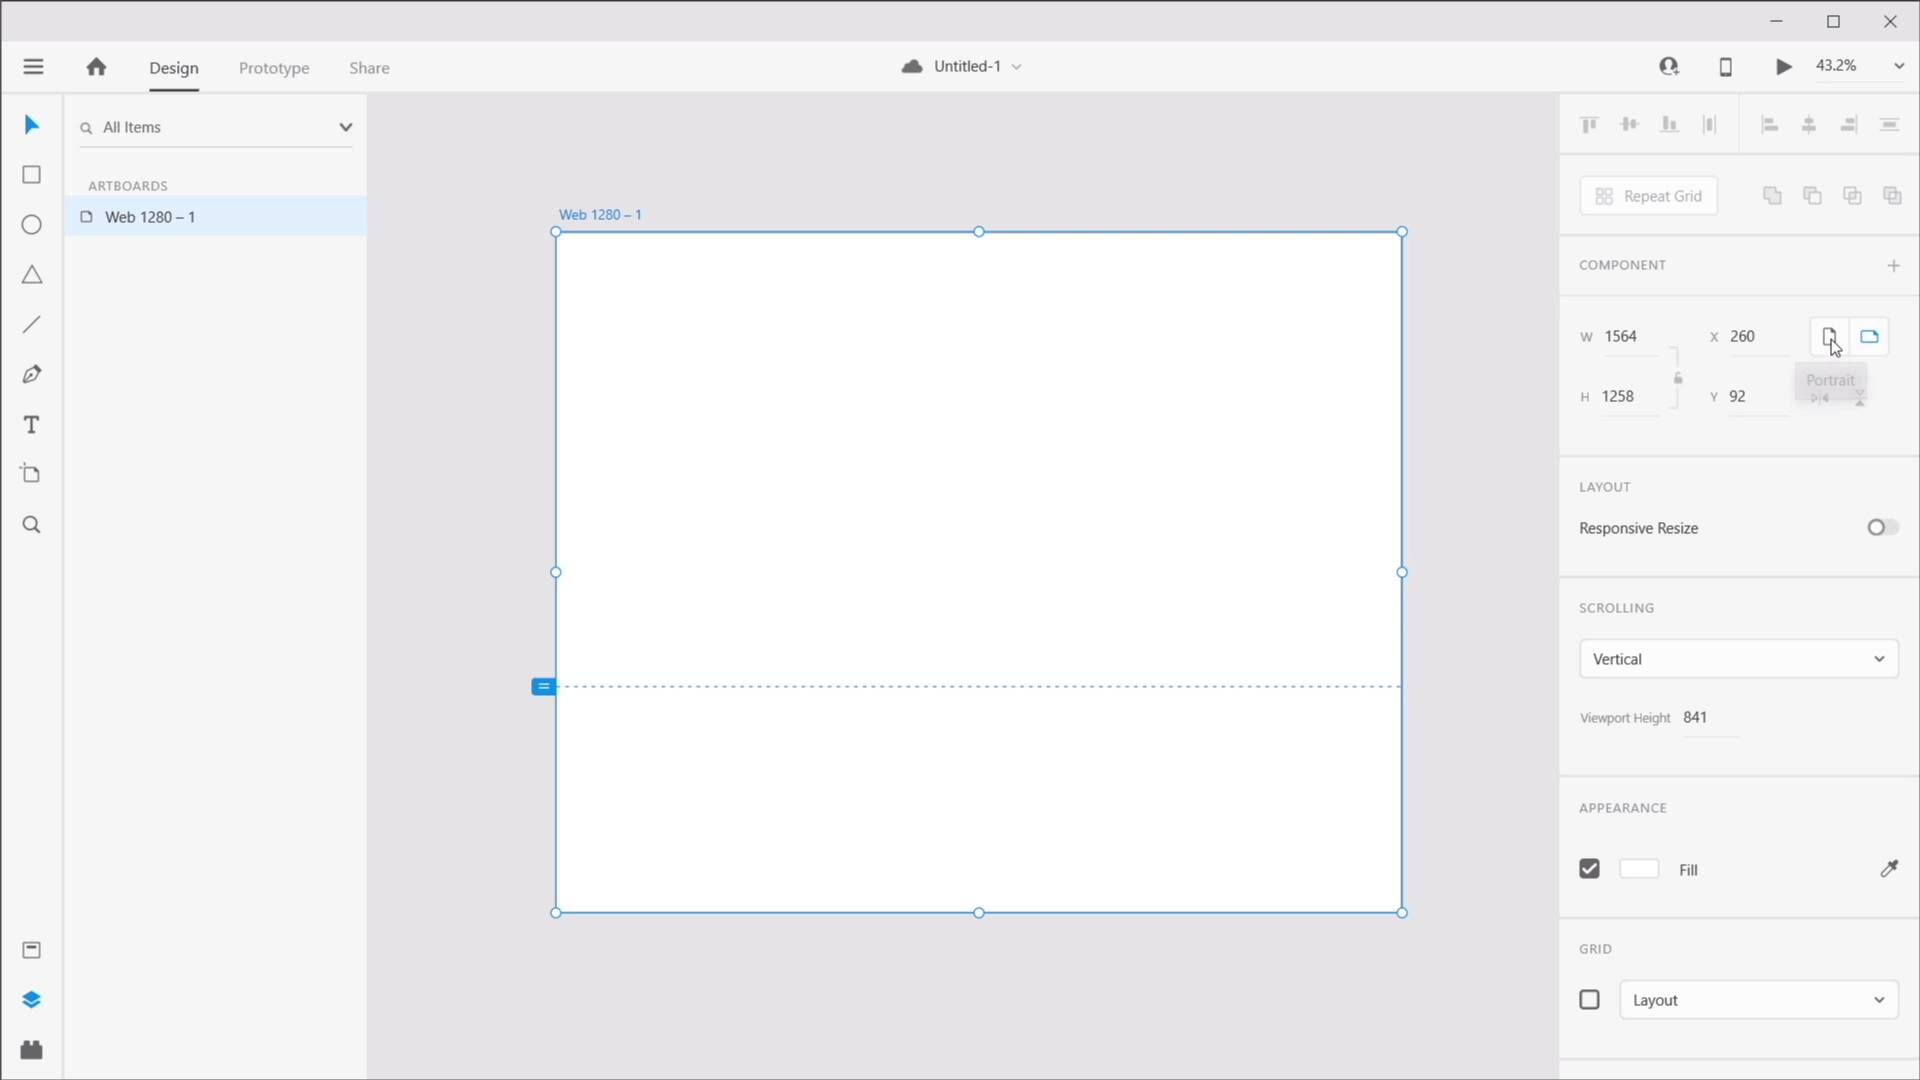This screenshot has height=1080, width=1920.
Task: Open the All Items filter dropdown
Action: click(x=345, y=127)
